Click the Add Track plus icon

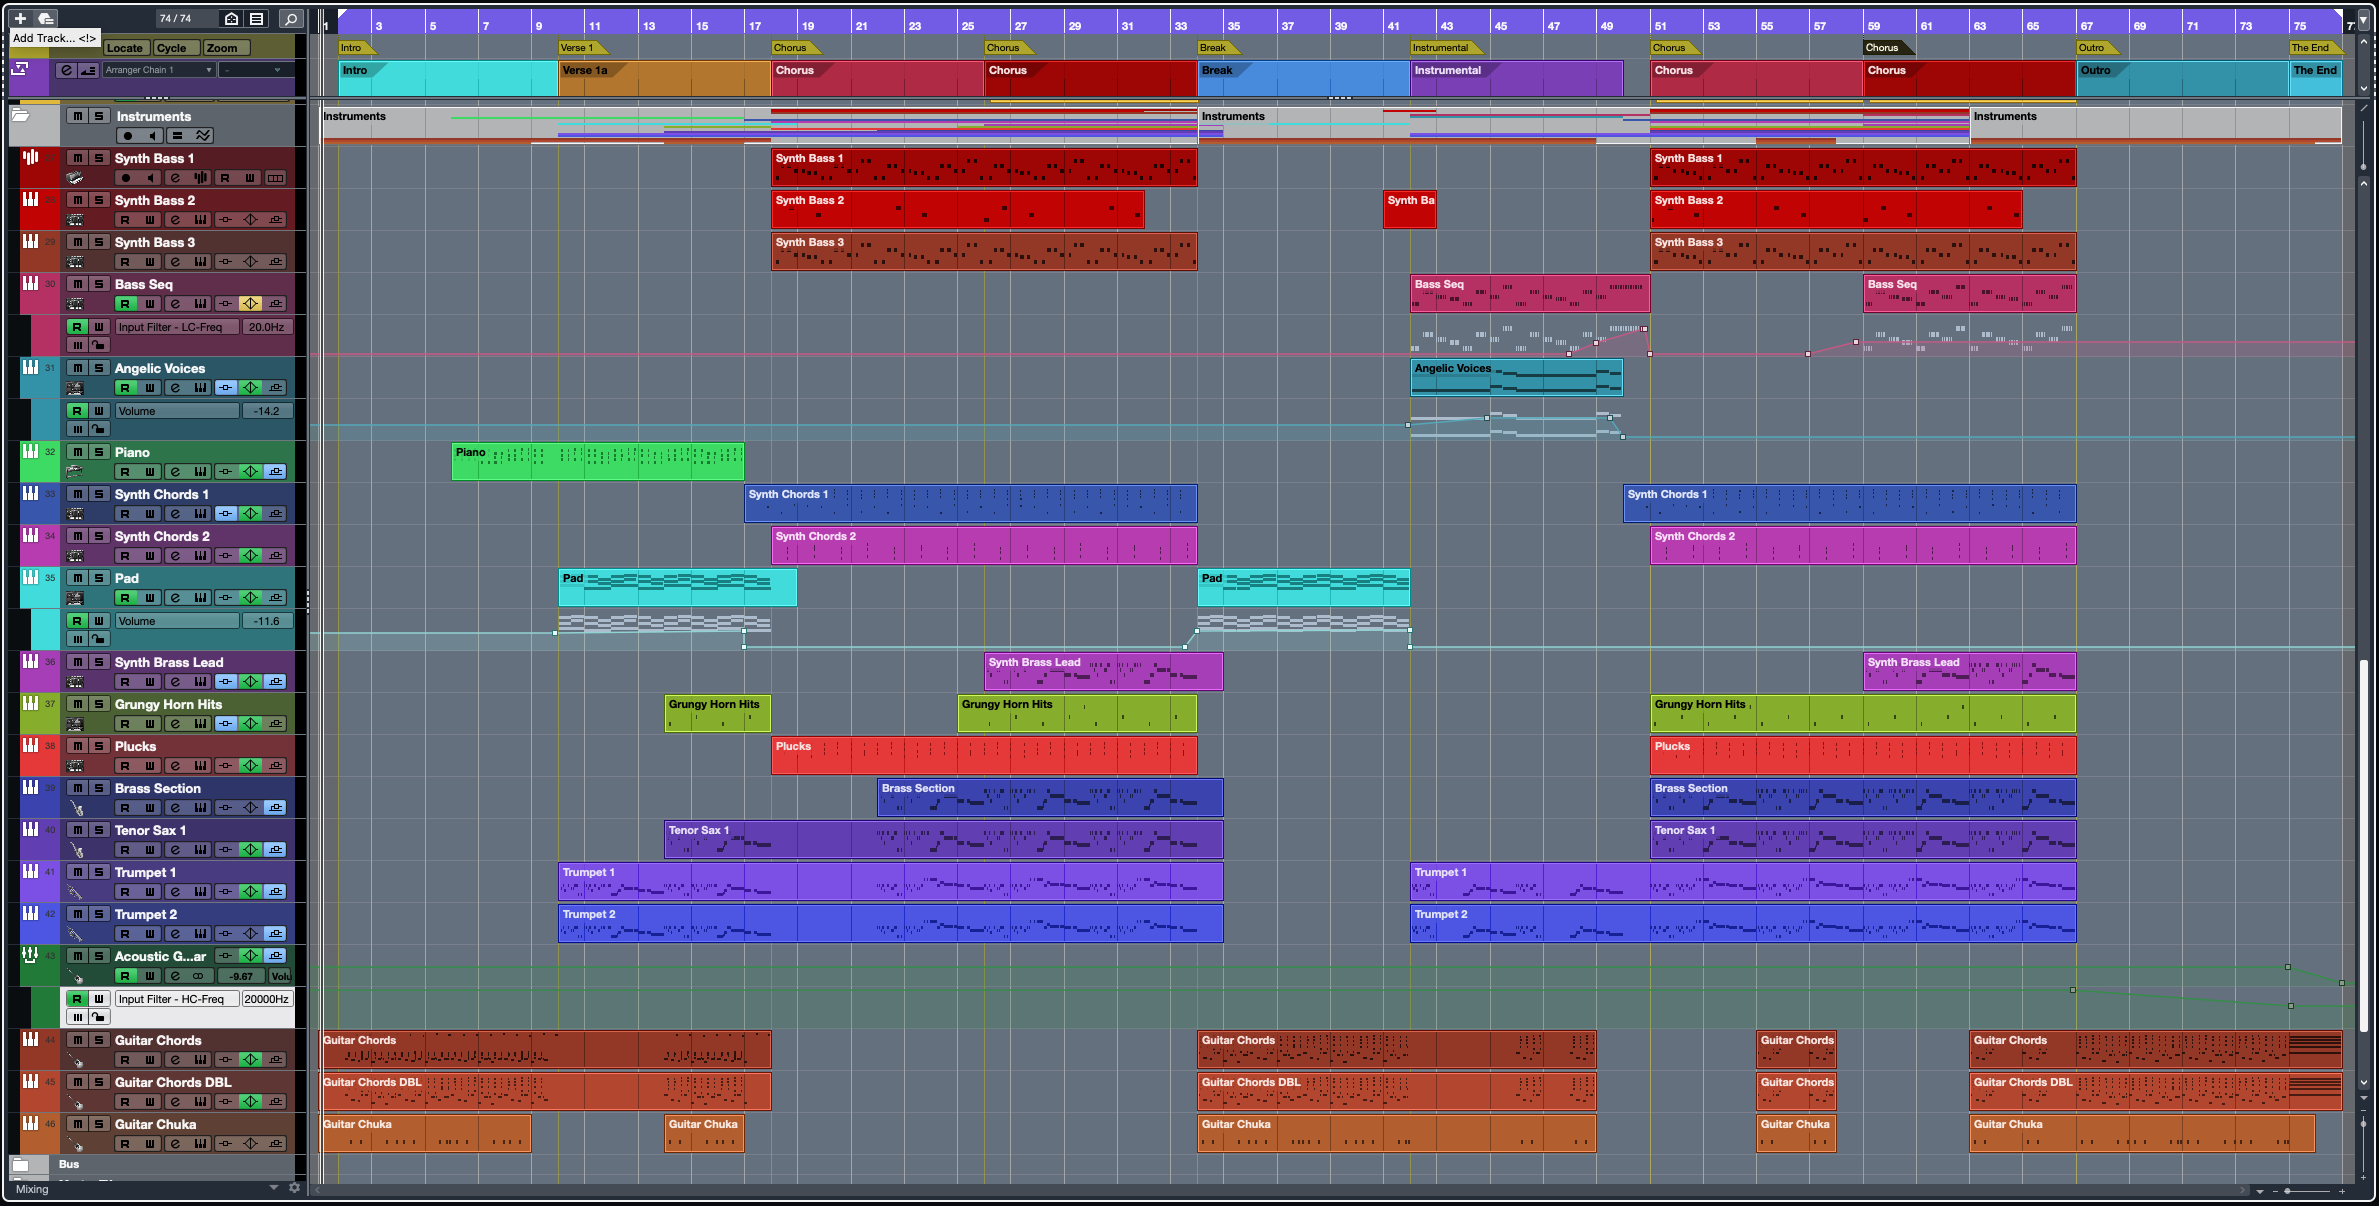20,18
